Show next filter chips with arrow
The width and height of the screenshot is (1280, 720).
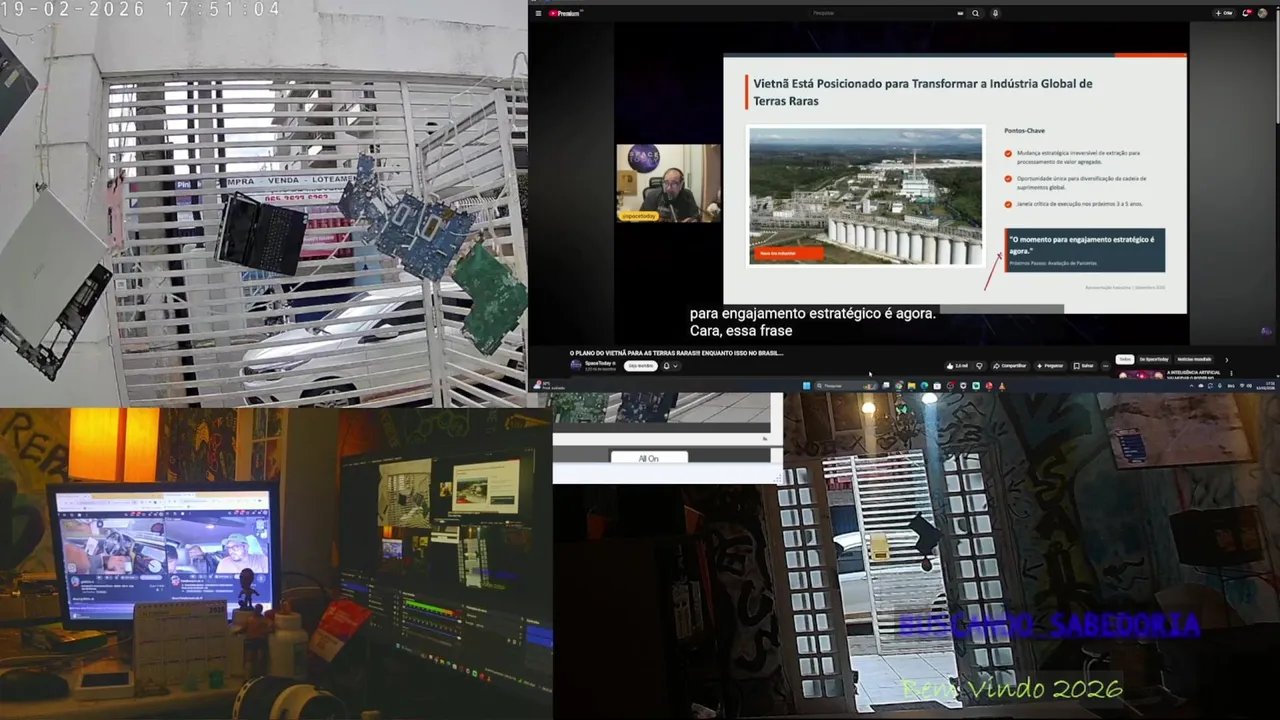pos(1227,359)
